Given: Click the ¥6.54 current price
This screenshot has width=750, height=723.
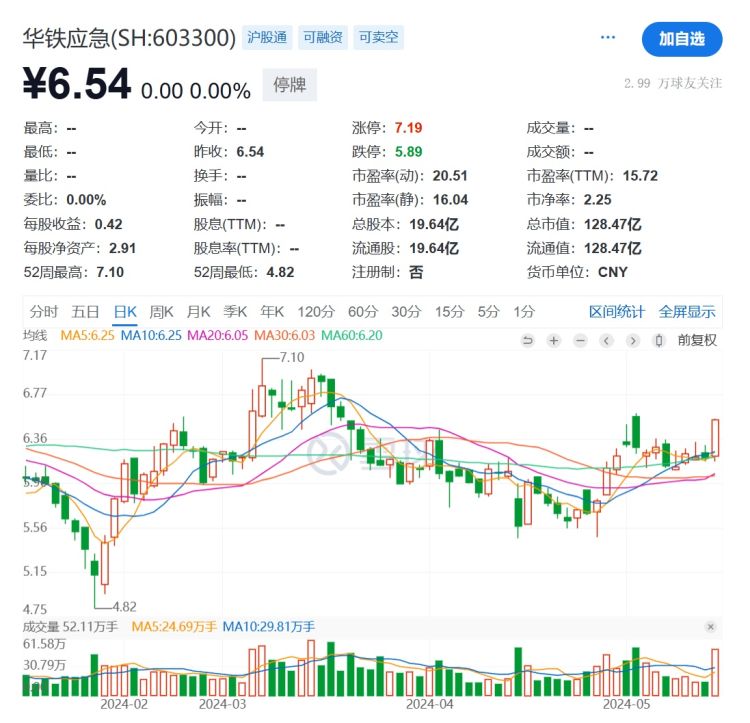Looking at the screenshot, I should [x=77, y=84].
